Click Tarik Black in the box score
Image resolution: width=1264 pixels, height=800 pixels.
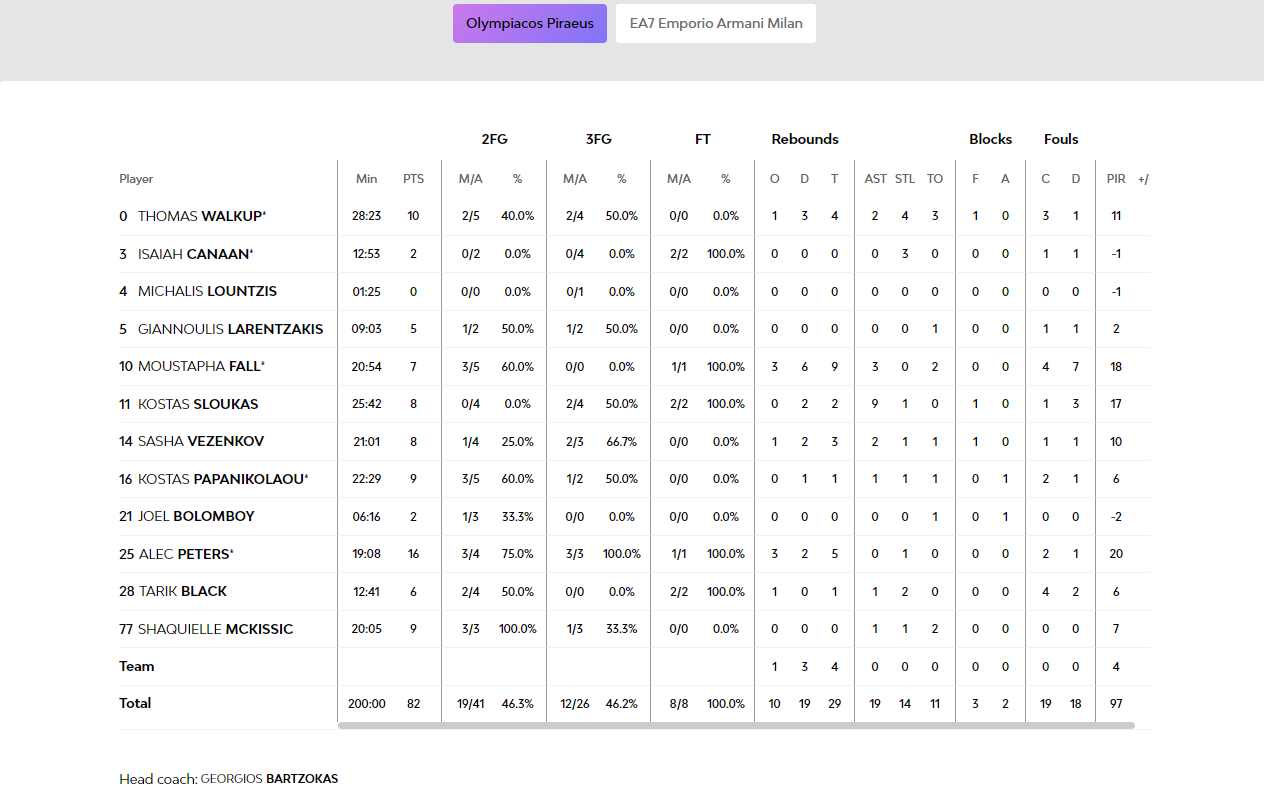point(182,591)
